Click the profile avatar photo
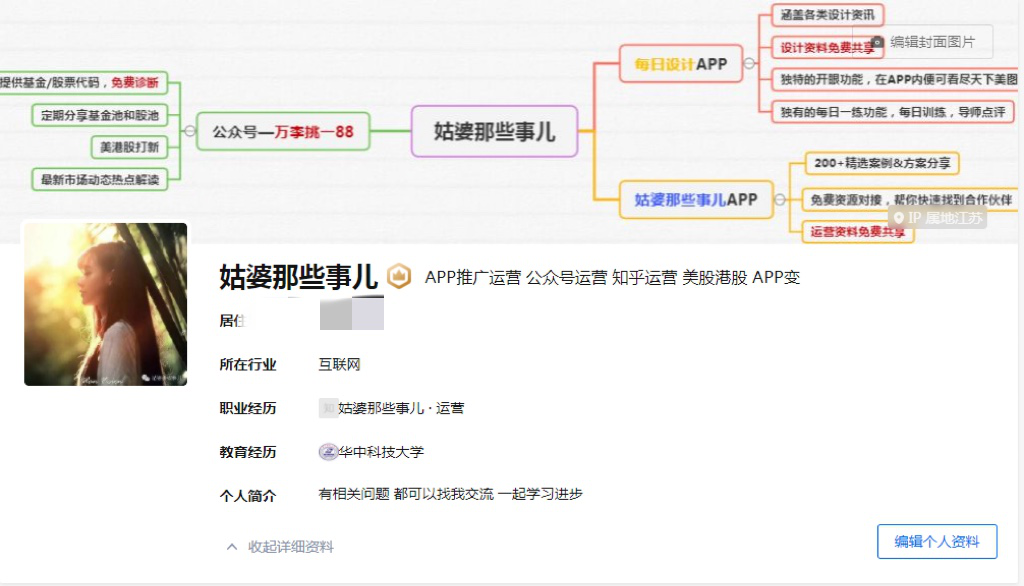The height and width of the screenshot is (586, 1024). click(105, 304)
